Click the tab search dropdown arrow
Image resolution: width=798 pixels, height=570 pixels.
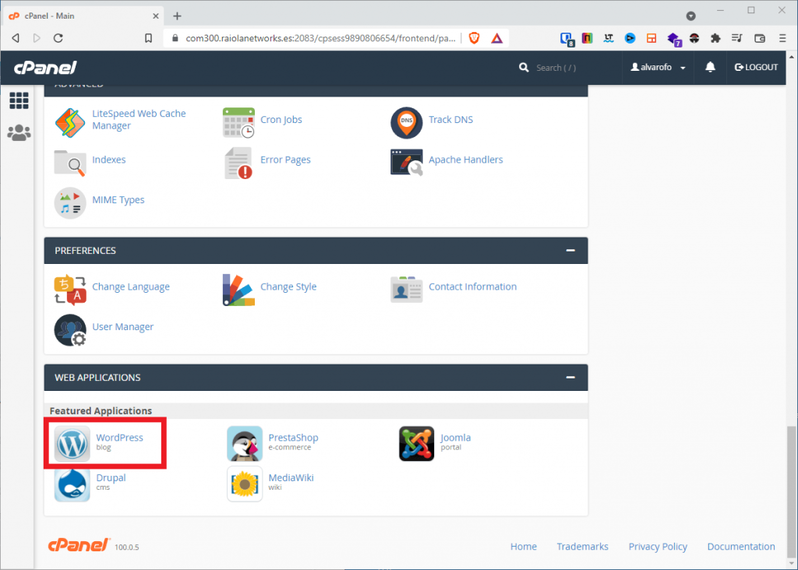691,16
